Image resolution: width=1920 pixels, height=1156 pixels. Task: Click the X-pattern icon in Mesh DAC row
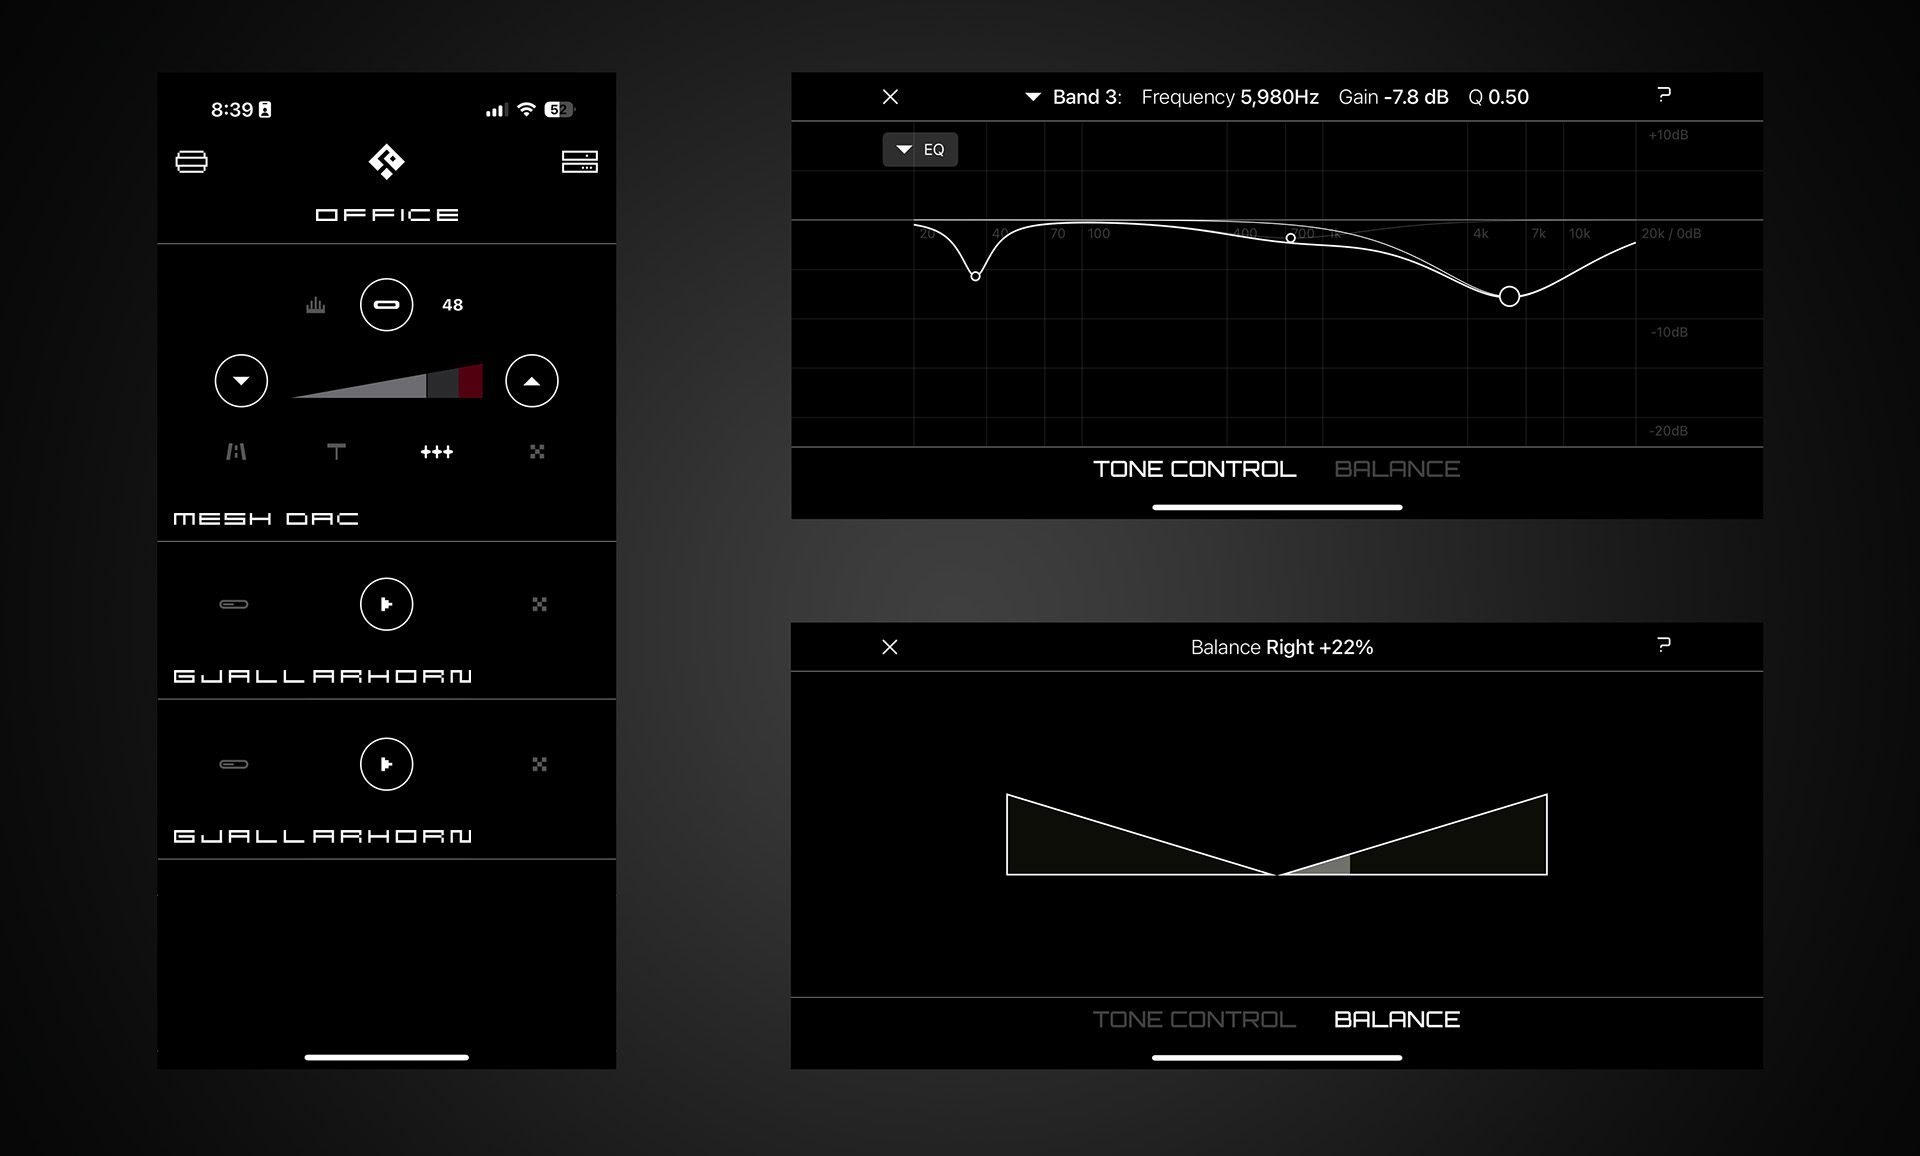[x=537, y=452]
